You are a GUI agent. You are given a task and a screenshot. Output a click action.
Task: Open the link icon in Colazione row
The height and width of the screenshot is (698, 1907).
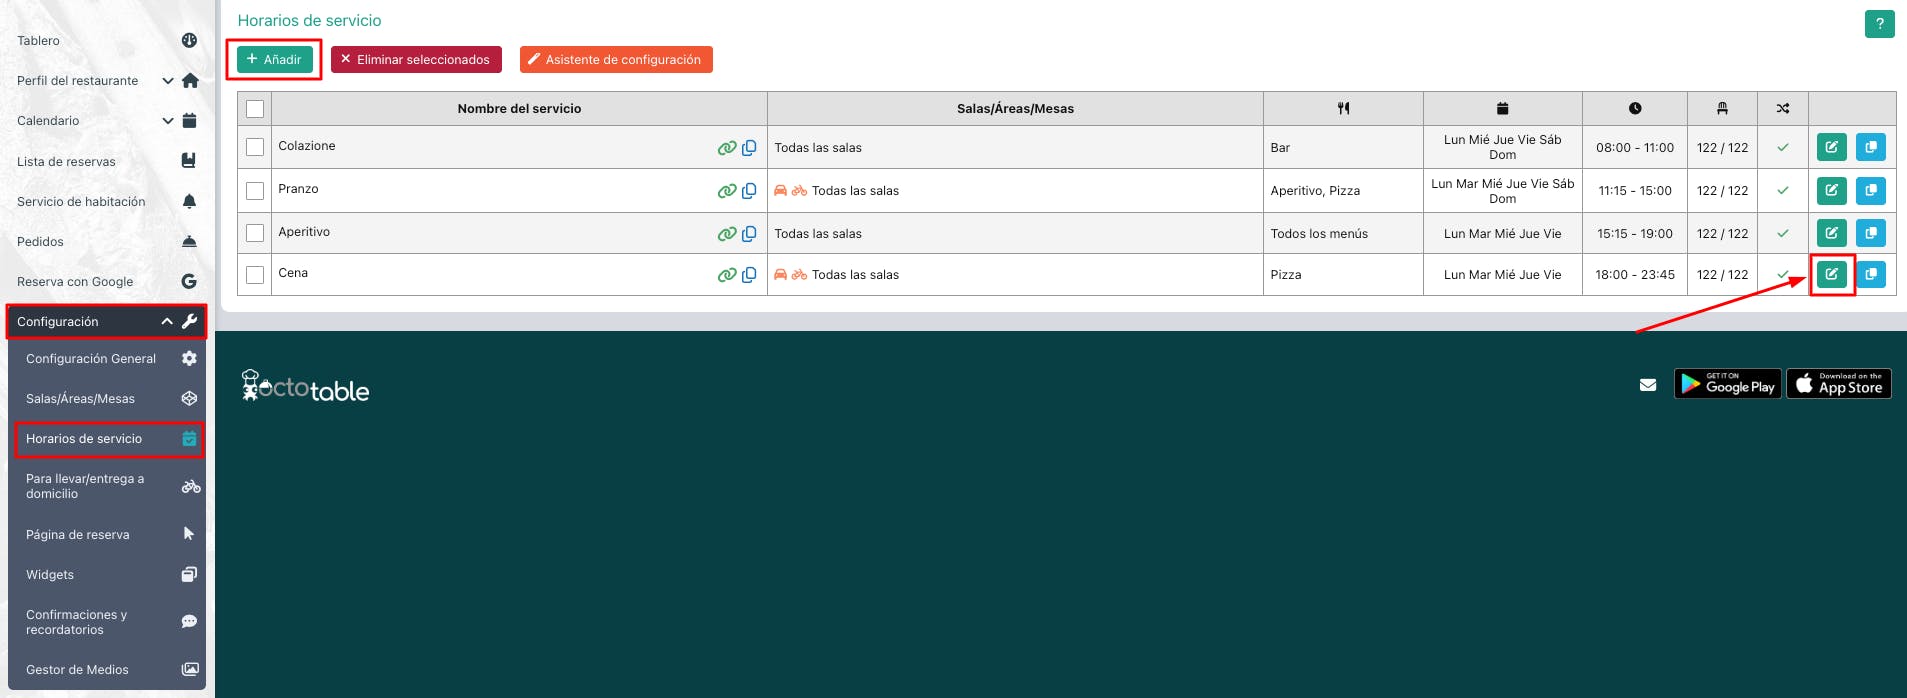coord(727,148)
